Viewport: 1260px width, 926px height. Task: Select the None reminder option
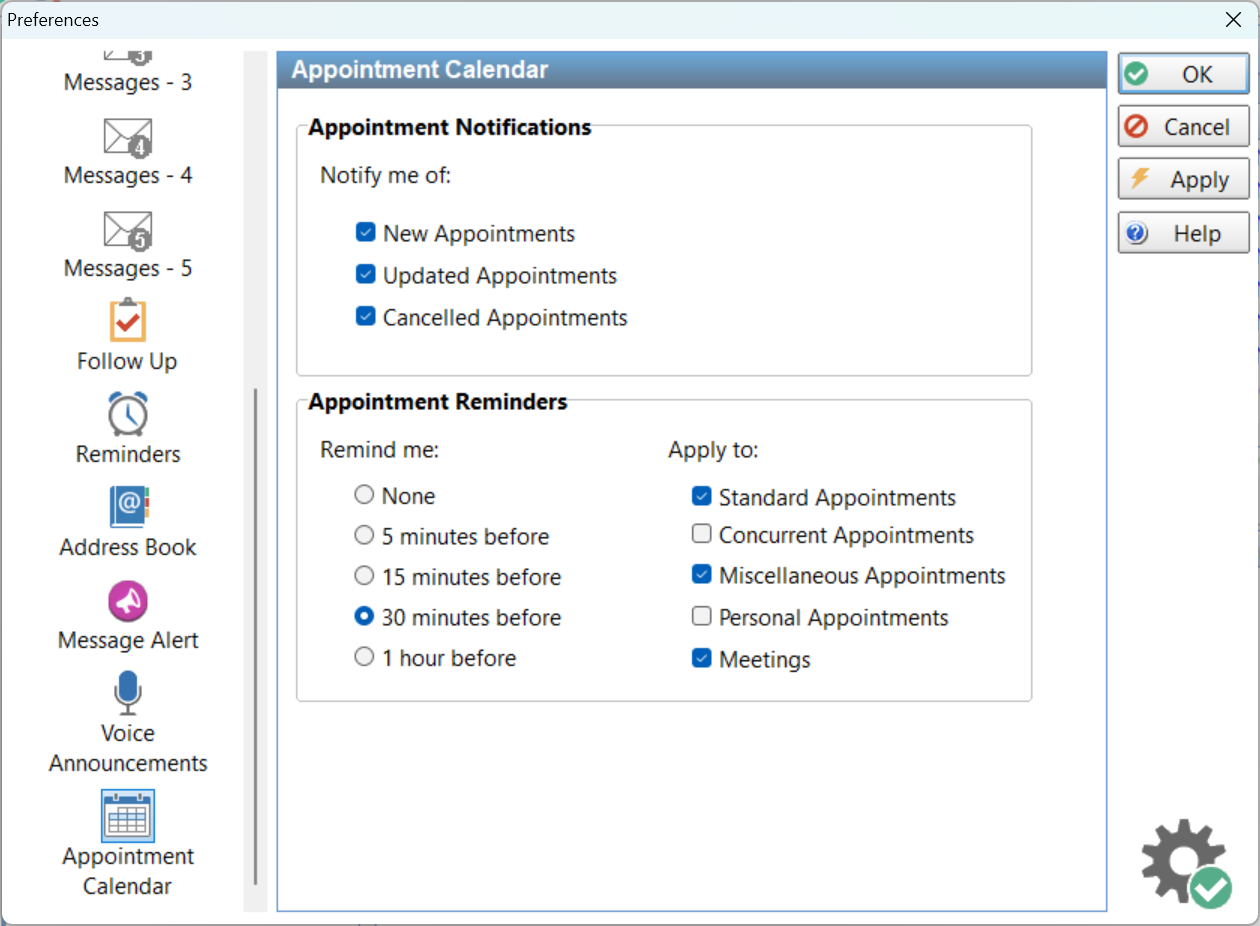coord(365,495)
